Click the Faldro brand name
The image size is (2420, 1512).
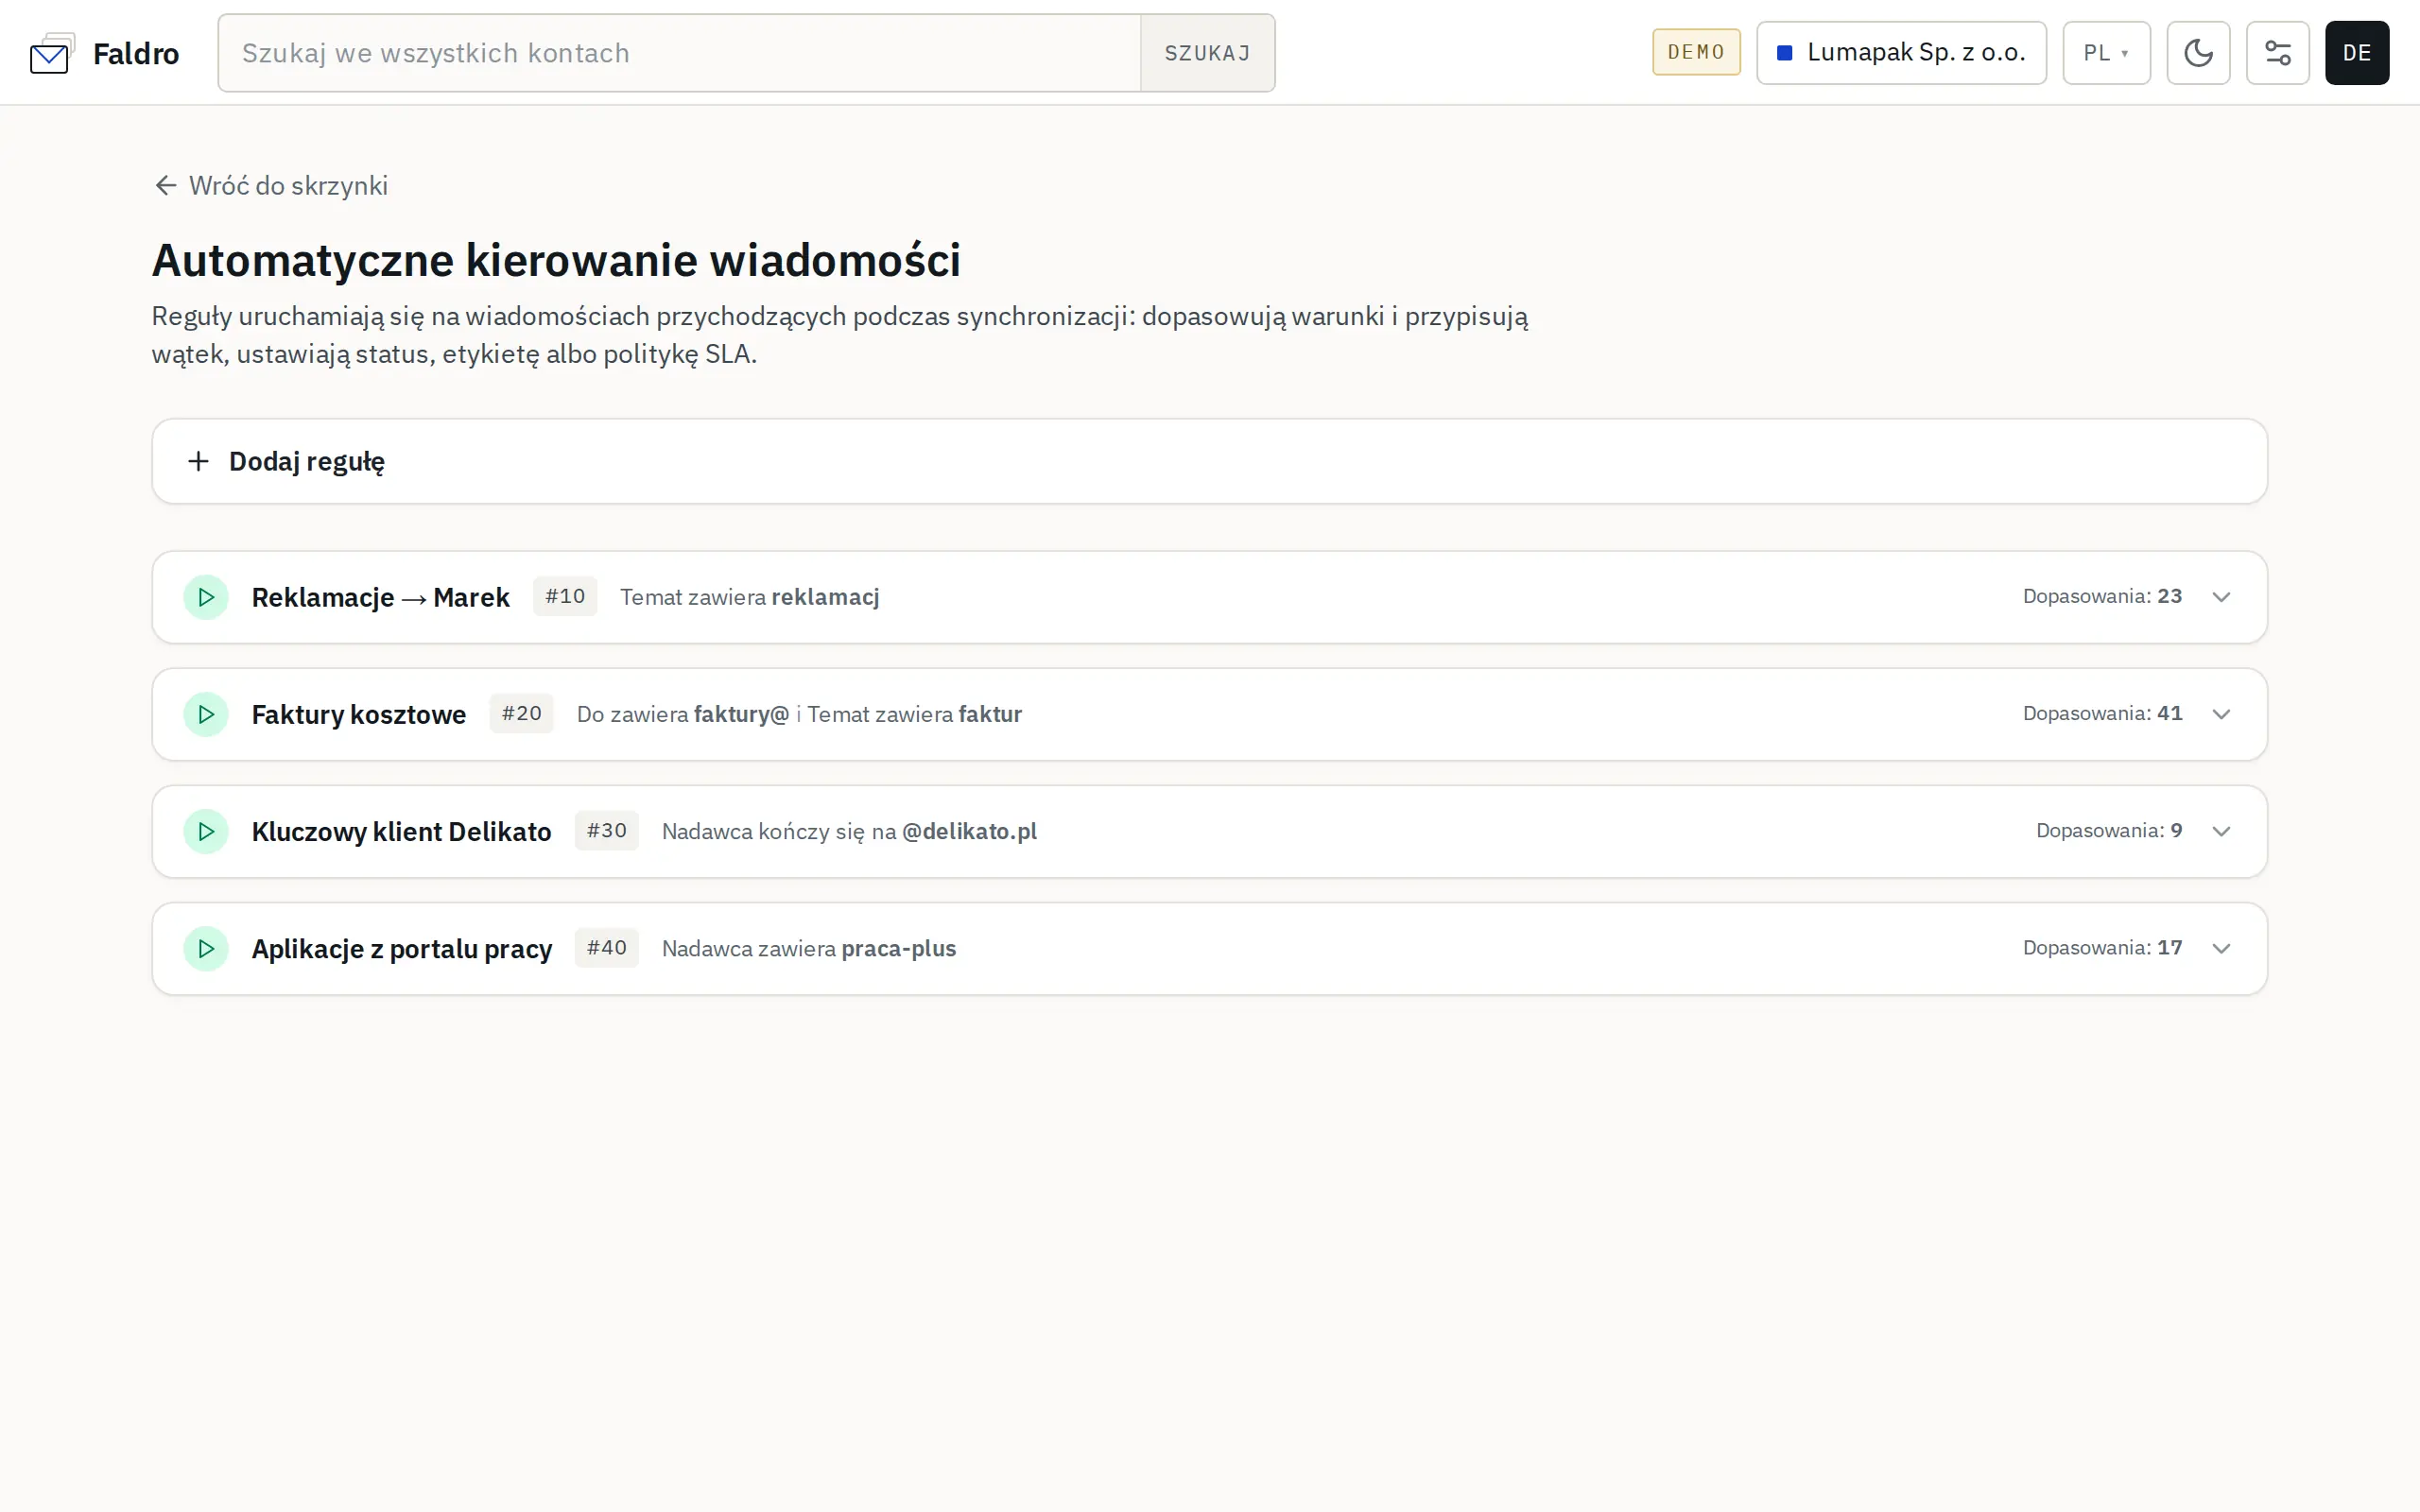pyautogui.click(x=136, y=53)
